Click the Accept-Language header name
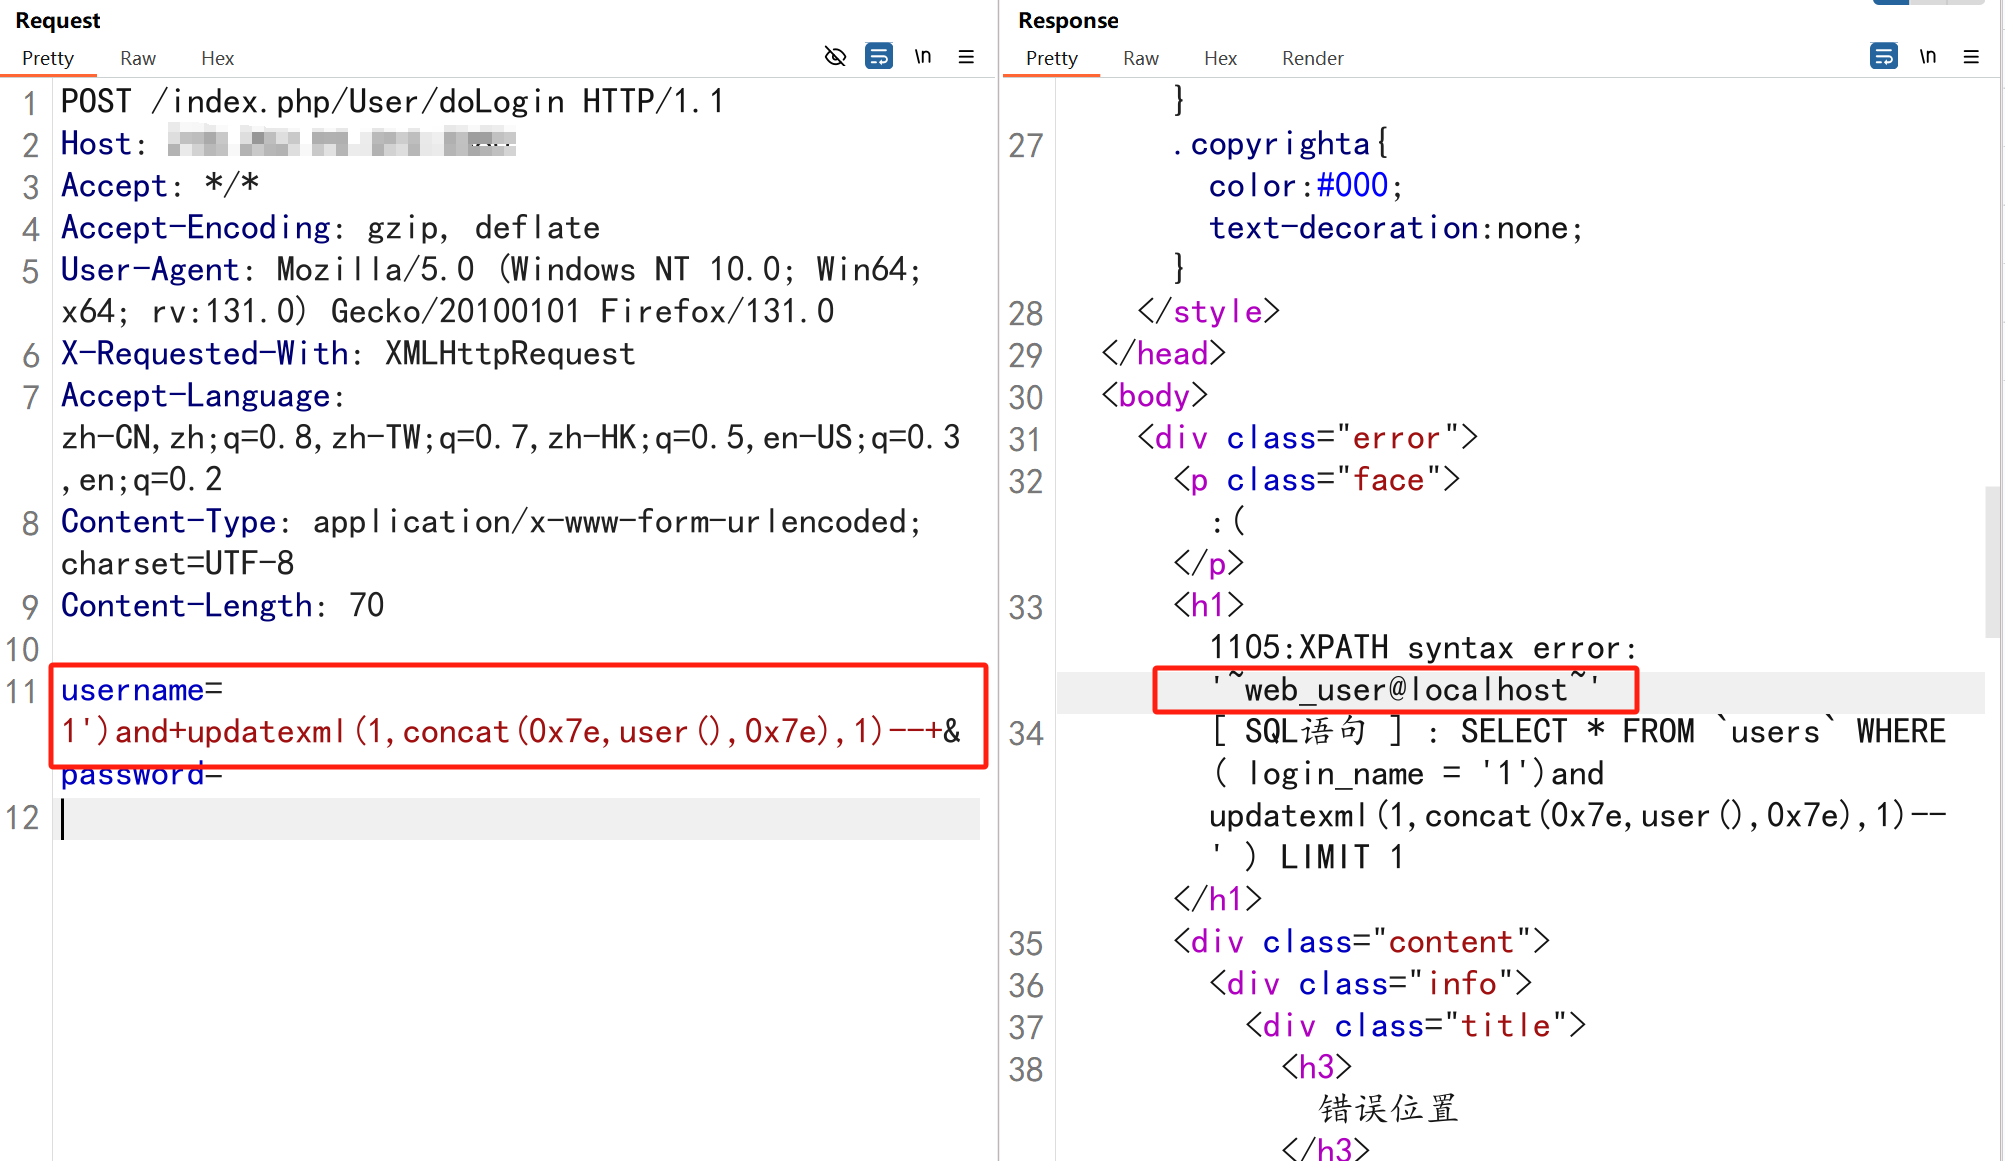This screenshot has width=2005, height=1161. [195, 396]
